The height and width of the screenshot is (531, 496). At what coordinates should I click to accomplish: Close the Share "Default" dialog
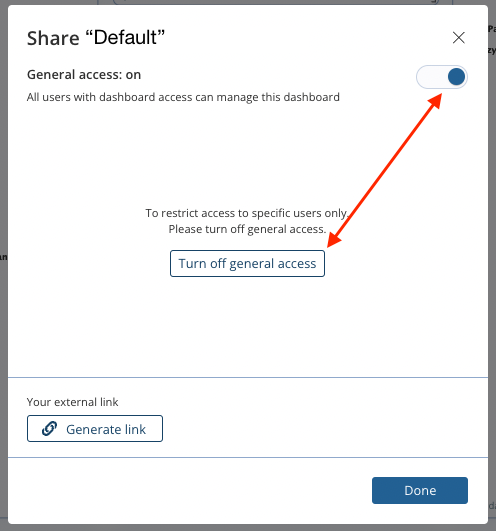pos(458,38)
